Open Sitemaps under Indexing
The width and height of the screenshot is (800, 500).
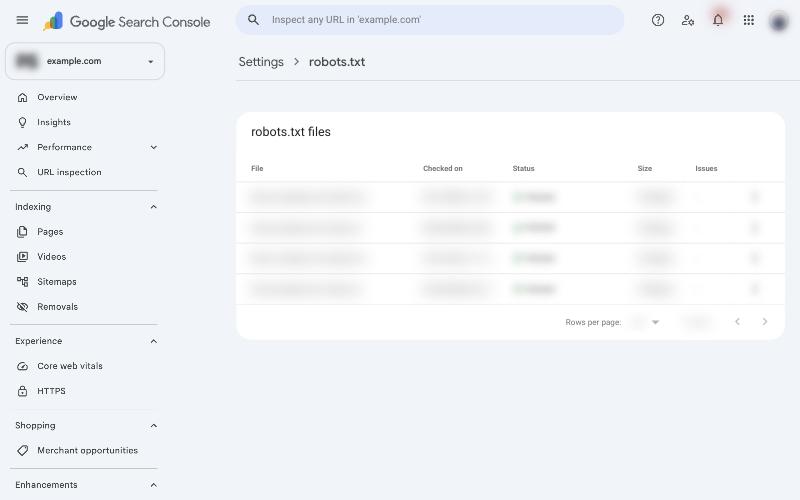click(x=57, y=282)
